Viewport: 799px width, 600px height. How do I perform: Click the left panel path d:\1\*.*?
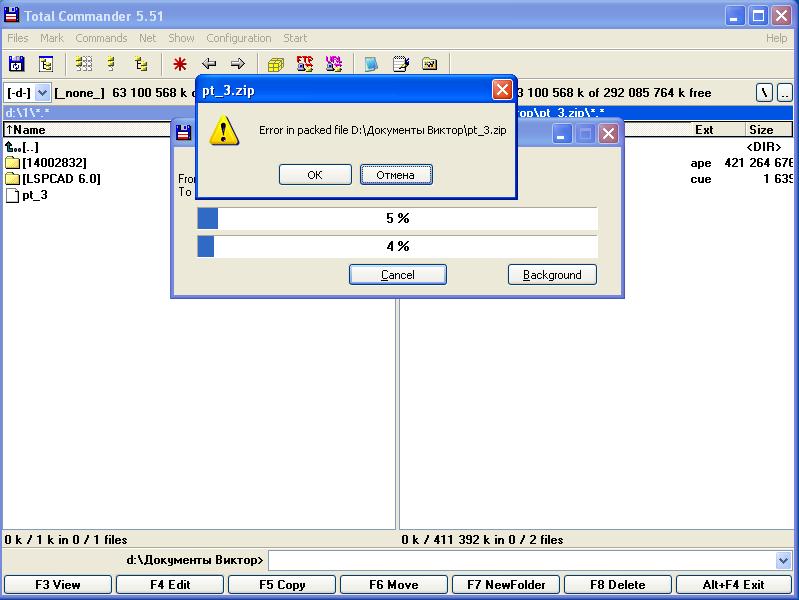coord(28,113)
